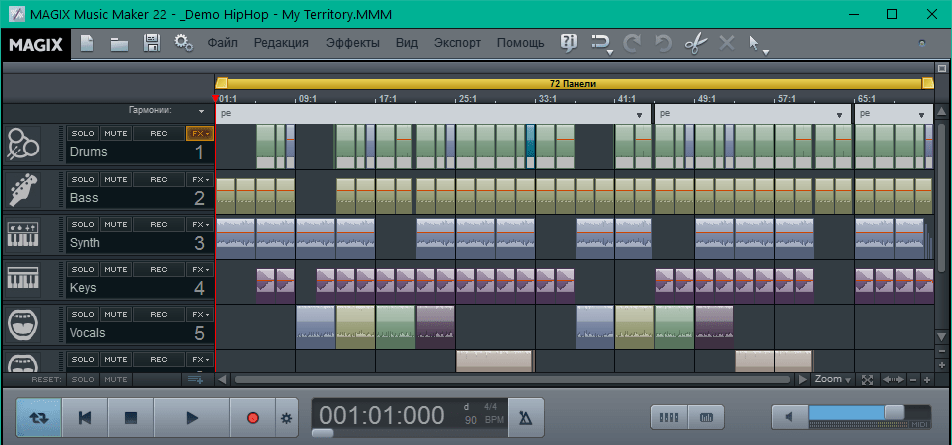Mute the Keys track
The width and height of the screenshot is (952, 445).
(115, 269)
